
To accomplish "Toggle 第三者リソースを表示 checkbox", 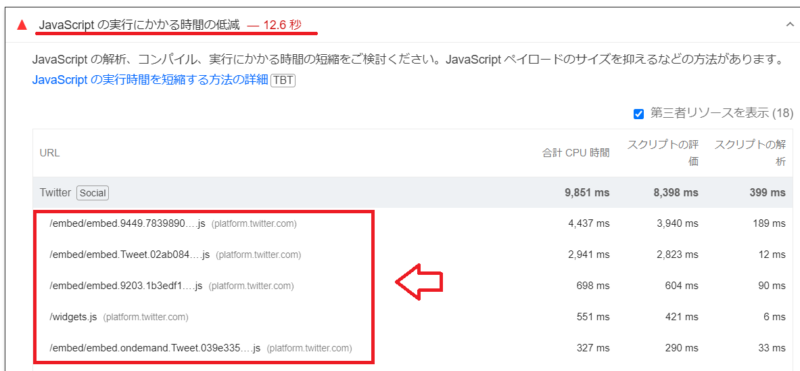I will (x=638, y=114).
